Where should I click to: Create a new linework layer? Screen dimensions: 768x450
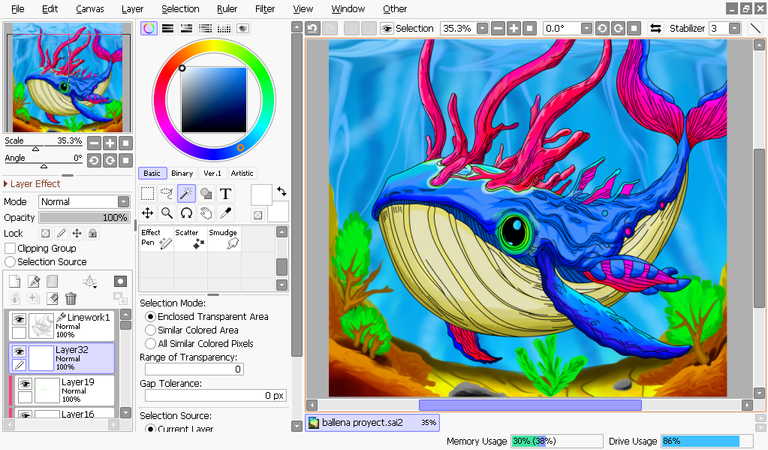[34, 281]
